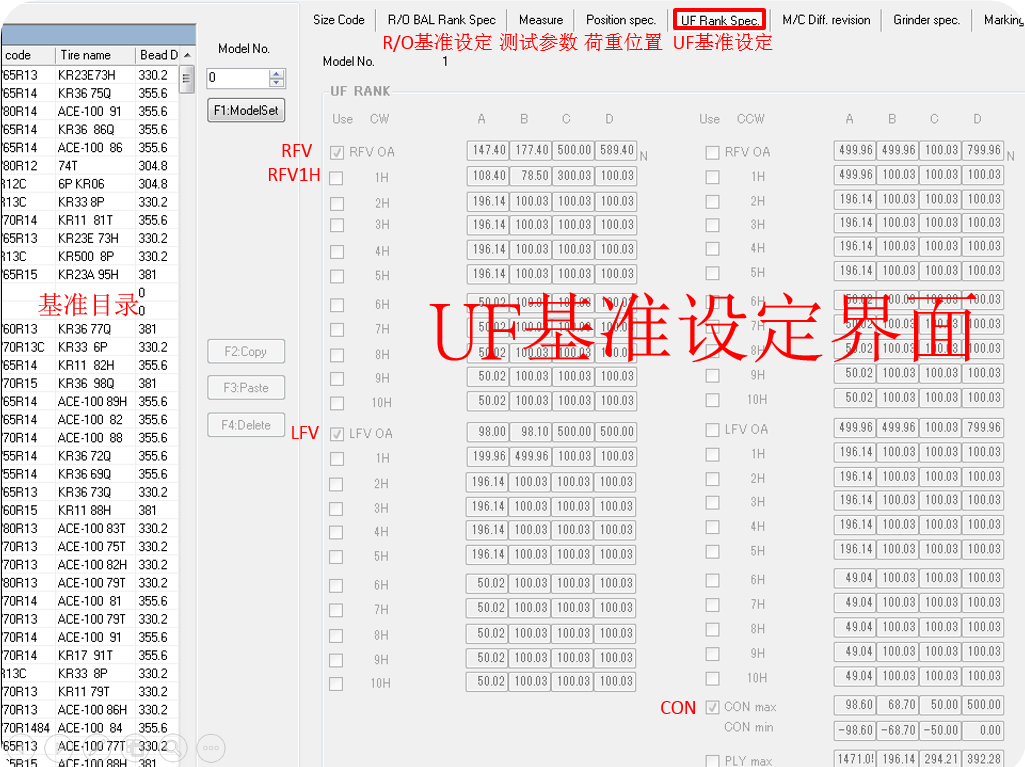The height and width of the screenshot is (767, 1025).
Task: Click the Model No. spinner up arrow
Action: (x=277, y=72)
